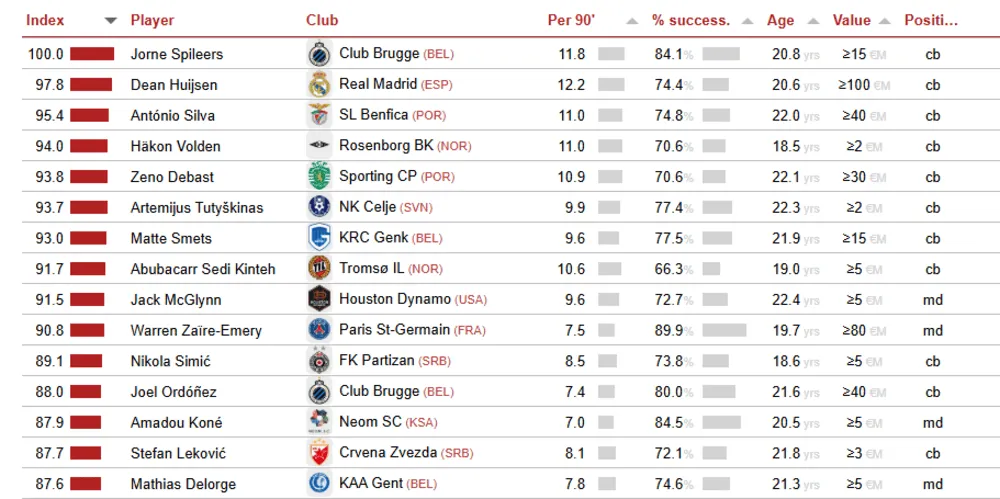Open the Rosenborg BK club link
The image size is (1000, 499).
(375, 146)
